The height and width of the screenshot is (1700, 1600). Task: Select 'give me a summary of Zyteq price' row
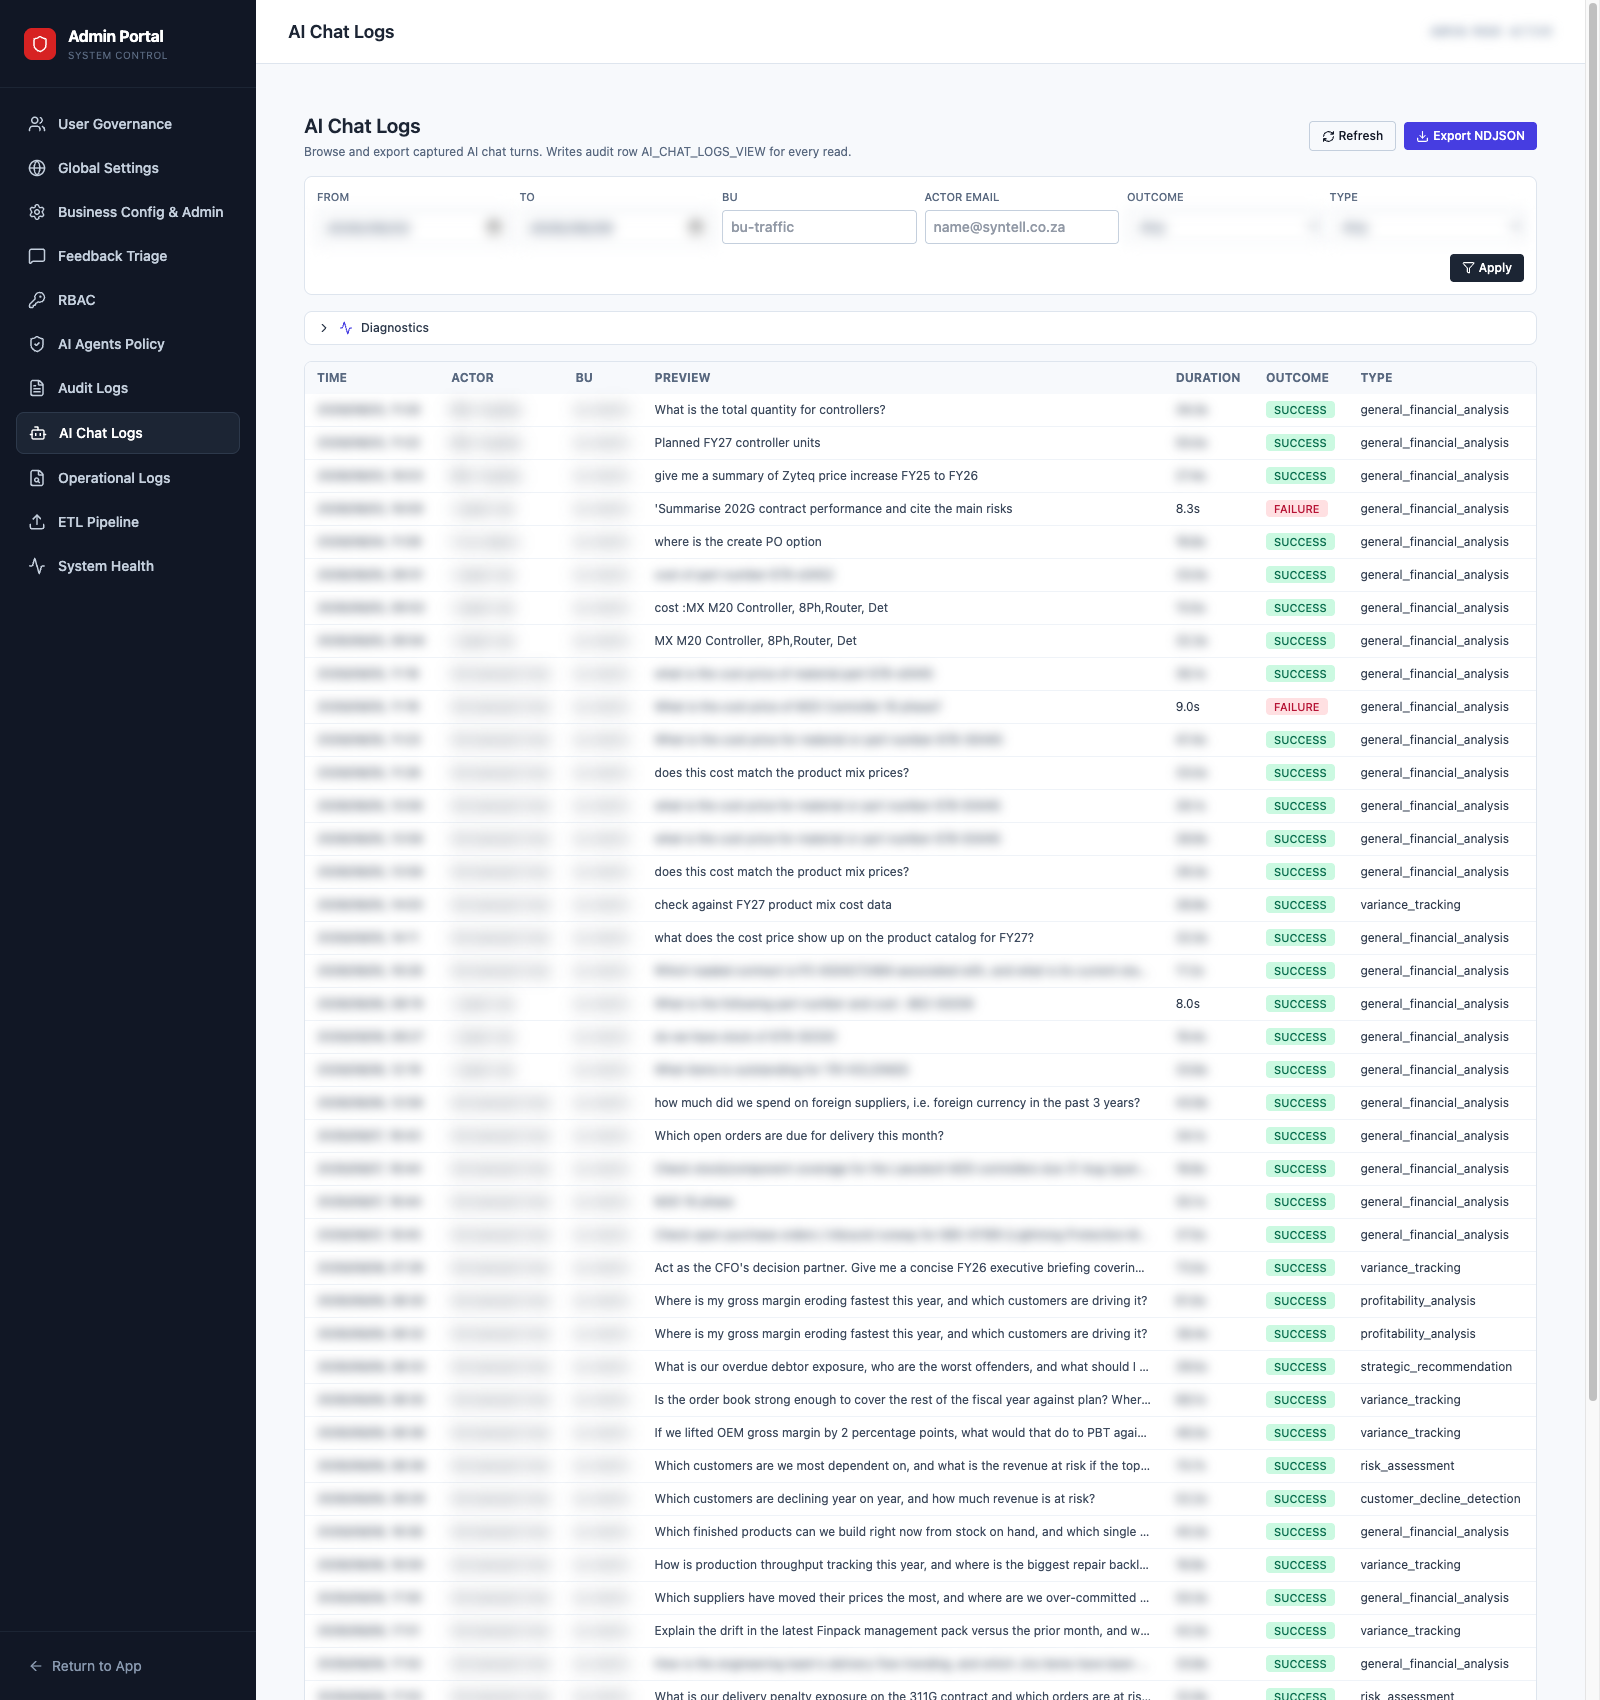[920, 476]
